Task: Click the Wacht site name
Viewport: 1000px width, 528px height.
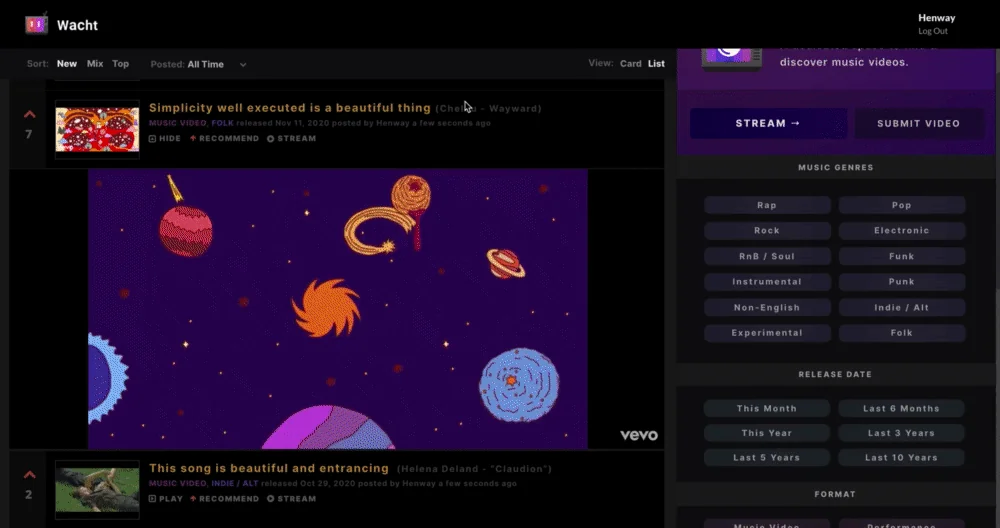Action: pos(77,25)
